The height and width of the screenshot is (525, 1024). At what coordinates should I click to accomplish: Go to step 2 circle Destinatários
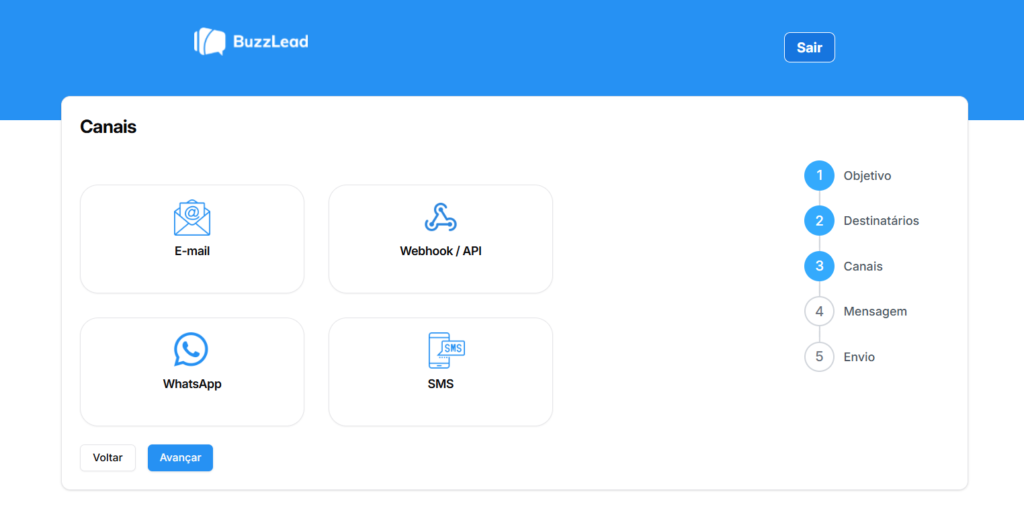pyautogui.click(x=819, y=221)
